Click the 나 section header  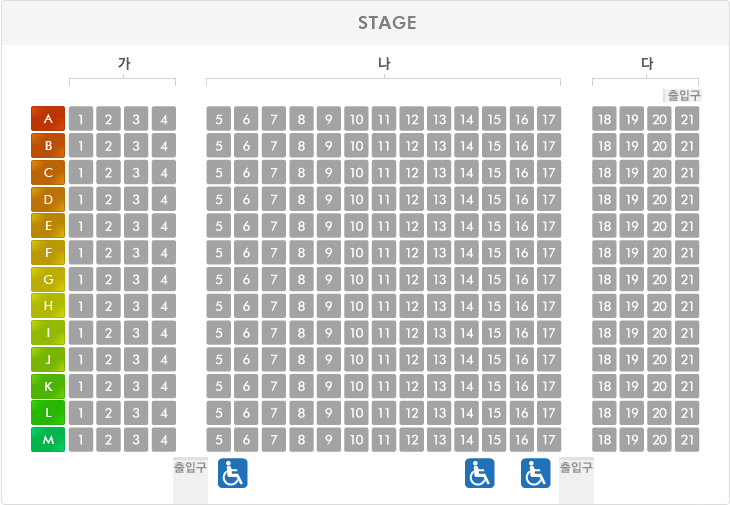pos(384,63)
